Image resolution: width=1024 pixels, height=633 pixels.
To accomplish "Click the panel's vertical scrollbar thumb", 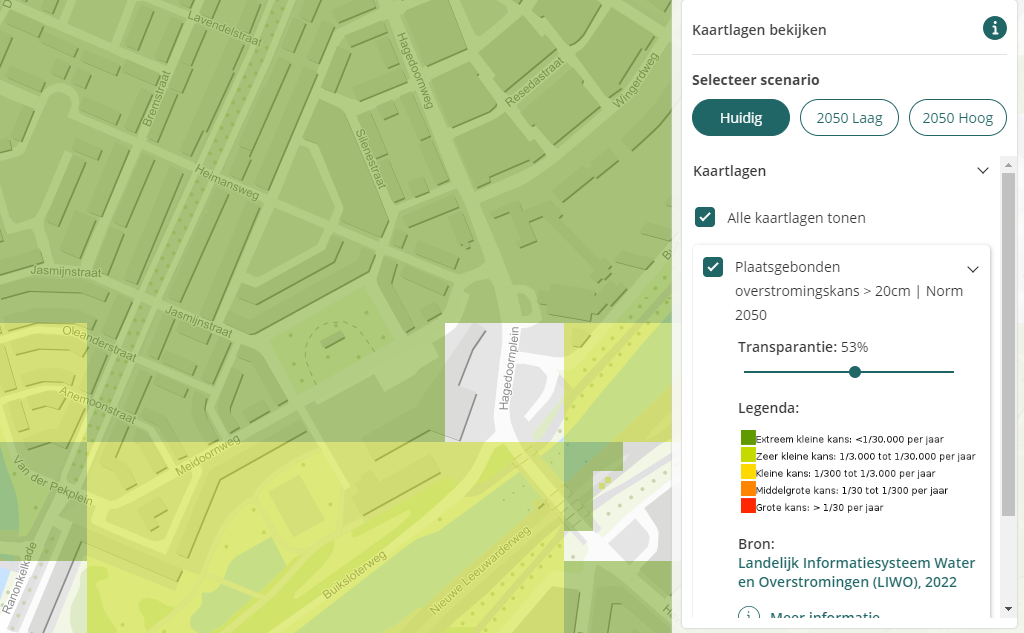I will coord(1008,344).
